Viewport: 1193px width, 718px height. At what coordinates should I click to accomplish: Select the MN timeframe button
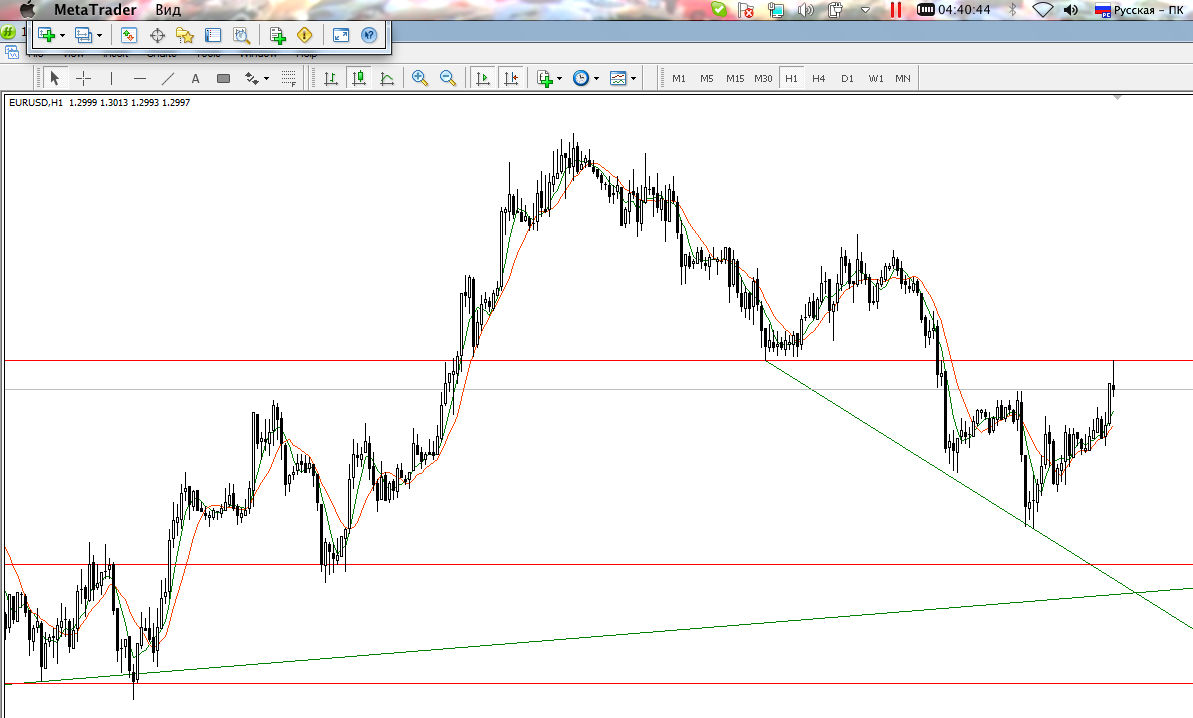[903, 78]
